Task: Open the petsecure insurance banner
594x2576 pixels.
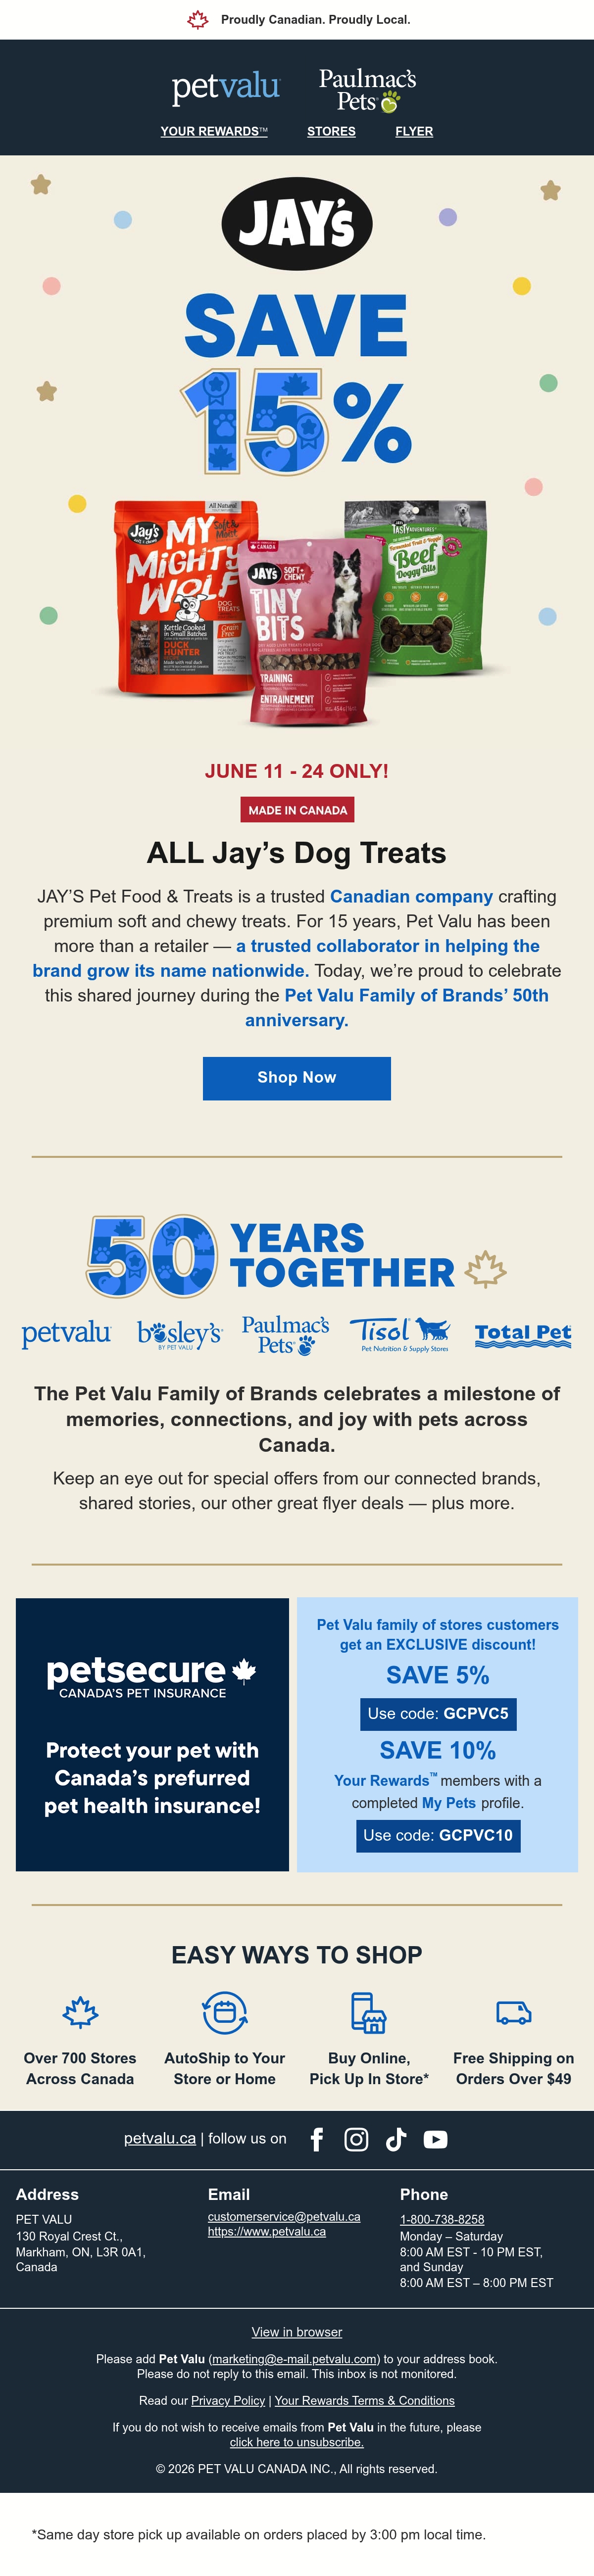Action: pos(152,1734)
